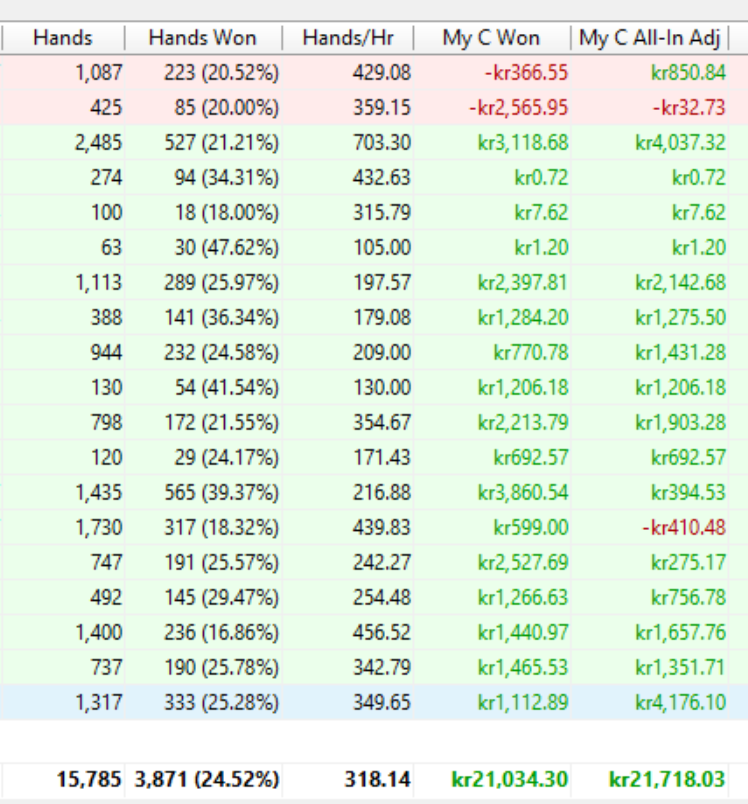The image size is (748, 804).
Task: Select the 105.00 hands per hour cell
Action: pyautogui.click(x=381, y=247)
